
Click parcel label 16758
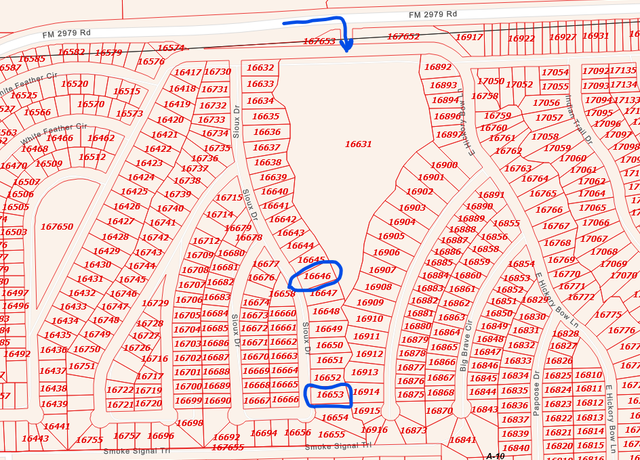[485, 96]
